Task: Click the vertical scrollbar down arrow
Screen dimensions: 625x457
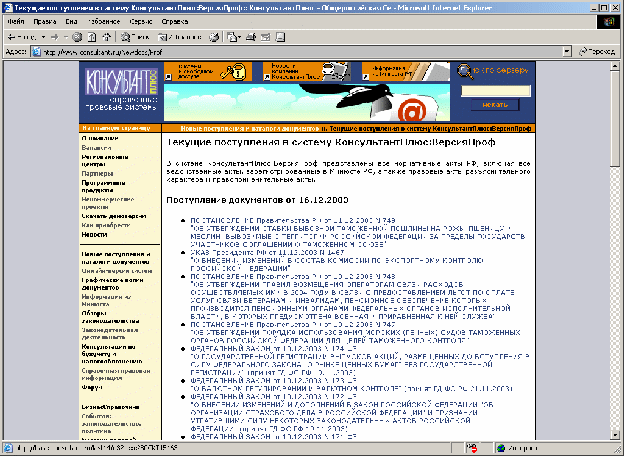Action: coord(615,435)
